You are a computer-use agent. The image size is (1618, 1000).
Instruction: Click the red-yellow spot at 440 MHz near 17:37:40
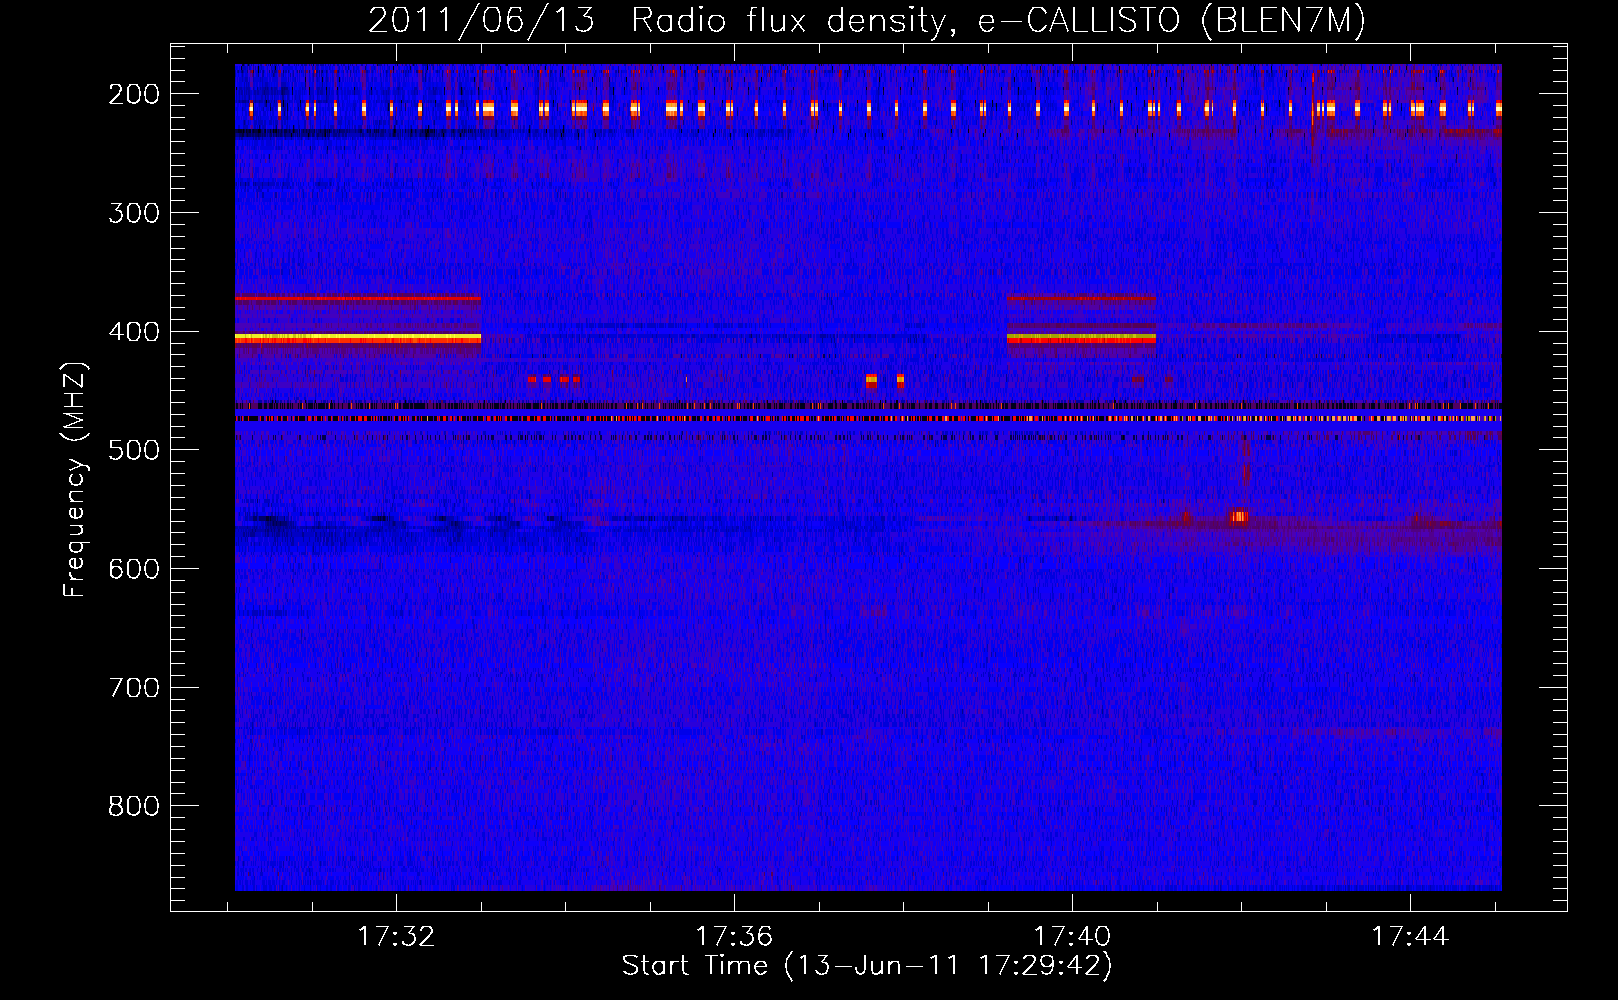pos(871,380)
